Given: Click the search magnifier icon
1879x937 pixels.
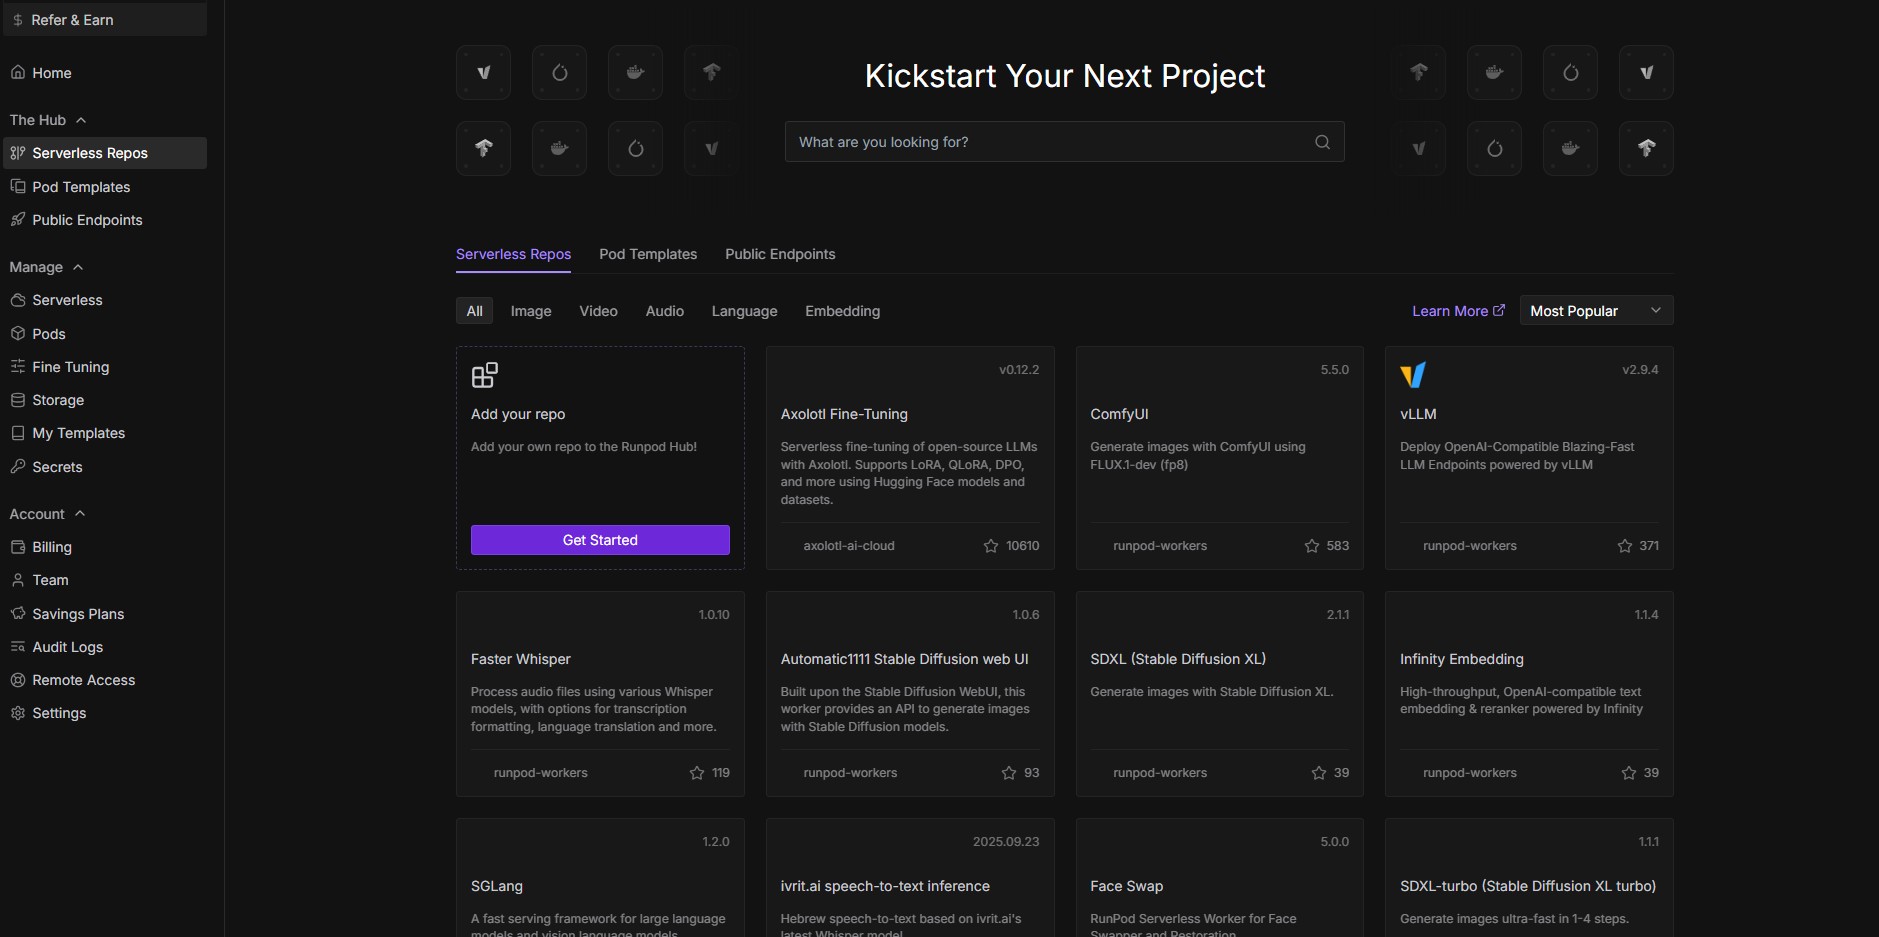Looking at the screenshot, I should [1322, 142].
